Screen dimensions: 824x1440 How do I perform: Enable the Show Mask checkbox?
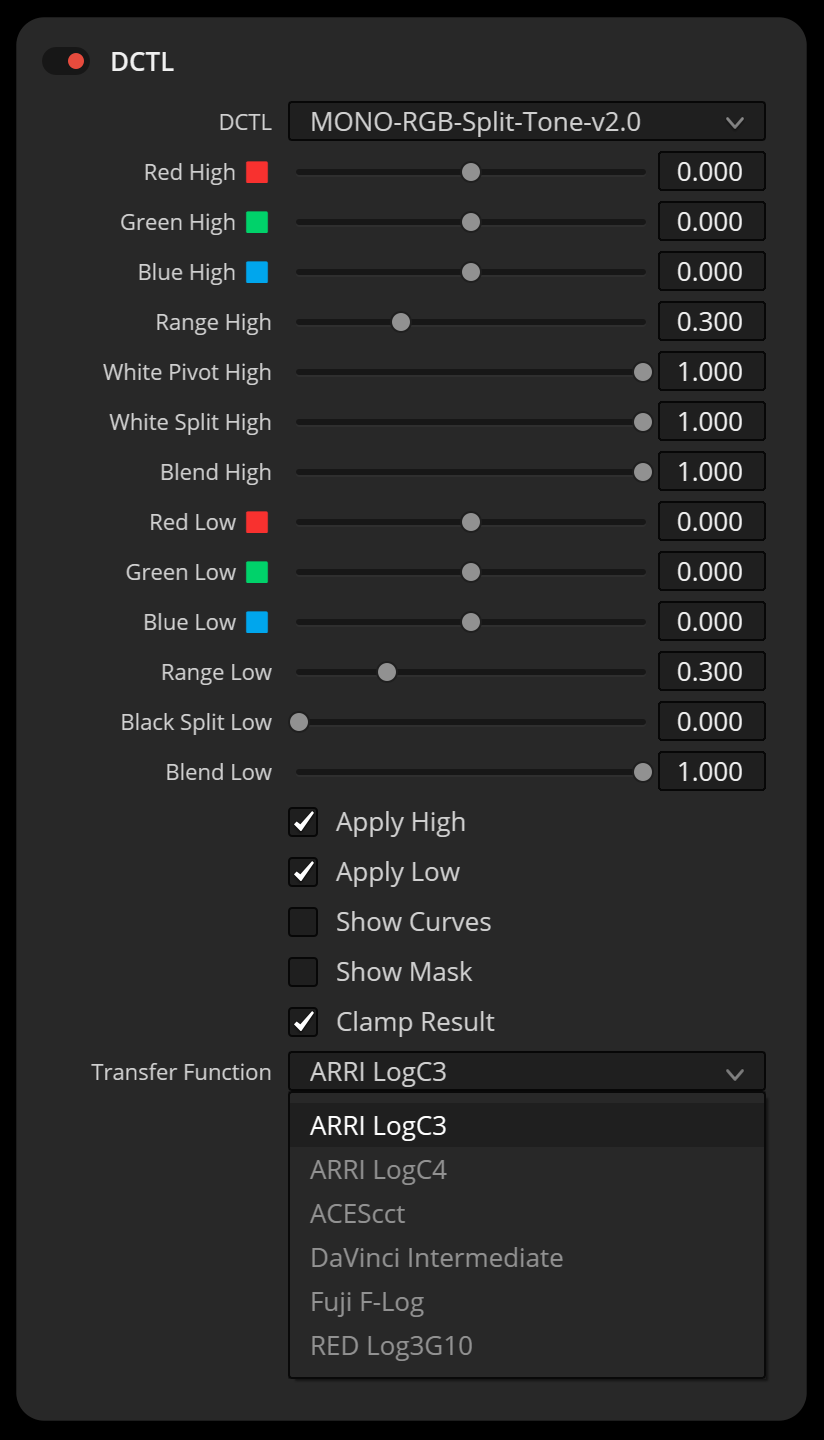point(303,972)
